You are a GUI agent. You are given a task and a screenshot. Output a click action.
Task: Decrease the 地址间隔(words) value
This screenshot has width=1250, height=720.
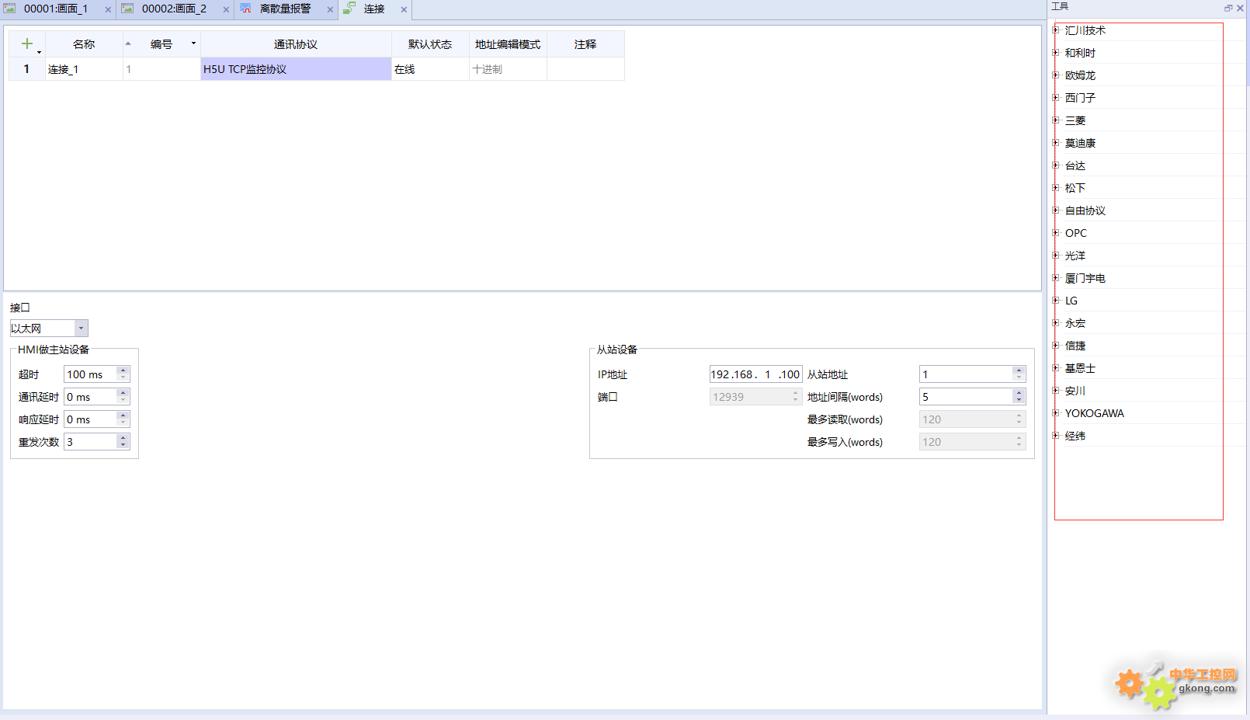point(1019,401)
